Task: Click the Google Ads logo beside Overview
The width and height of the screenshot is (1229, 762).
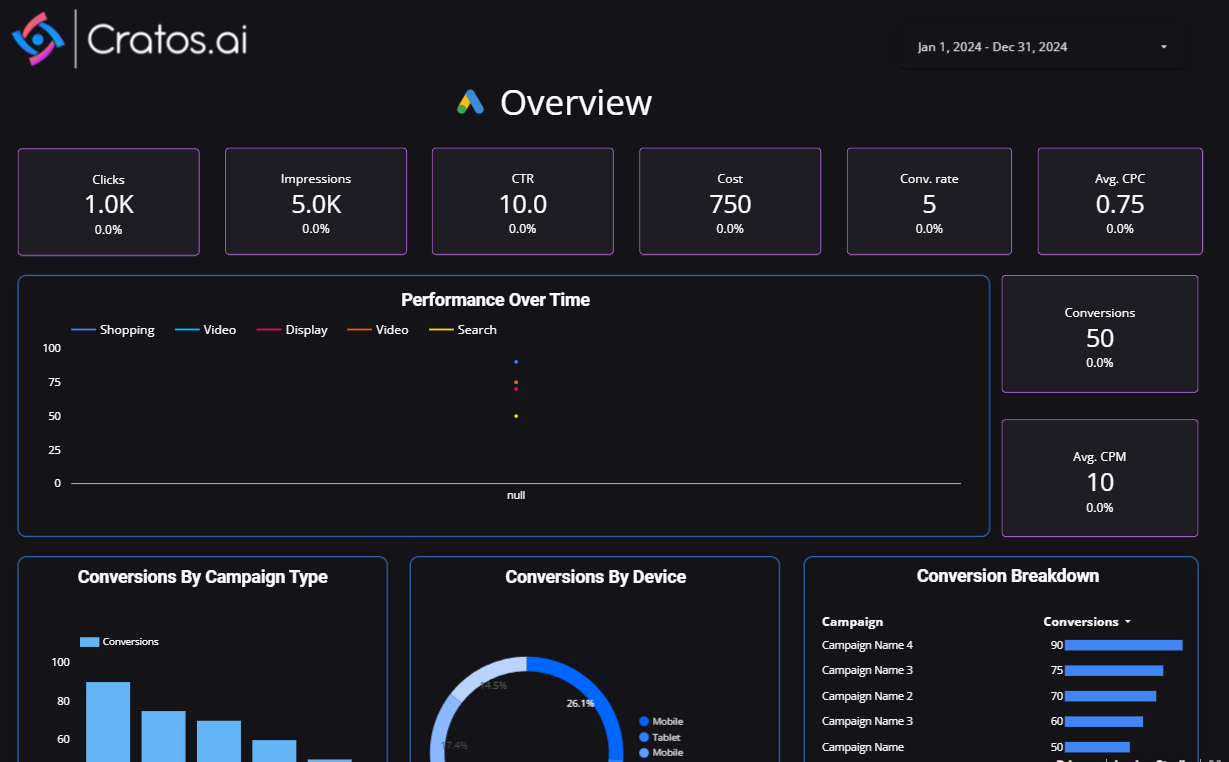Action: click(471, 102)
